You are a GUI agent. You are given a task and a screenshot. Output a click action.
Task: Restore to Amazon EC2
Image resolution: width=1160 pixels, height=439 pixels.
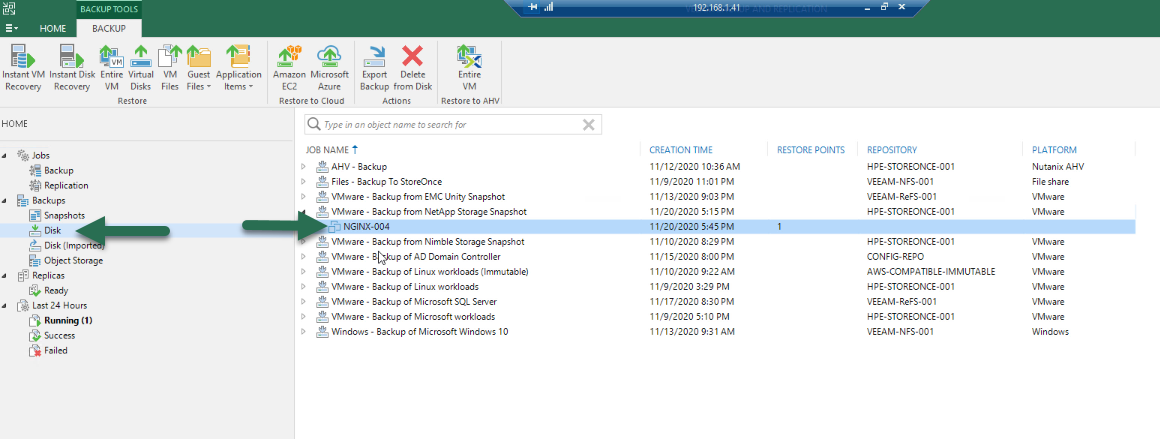click(289, 68)
